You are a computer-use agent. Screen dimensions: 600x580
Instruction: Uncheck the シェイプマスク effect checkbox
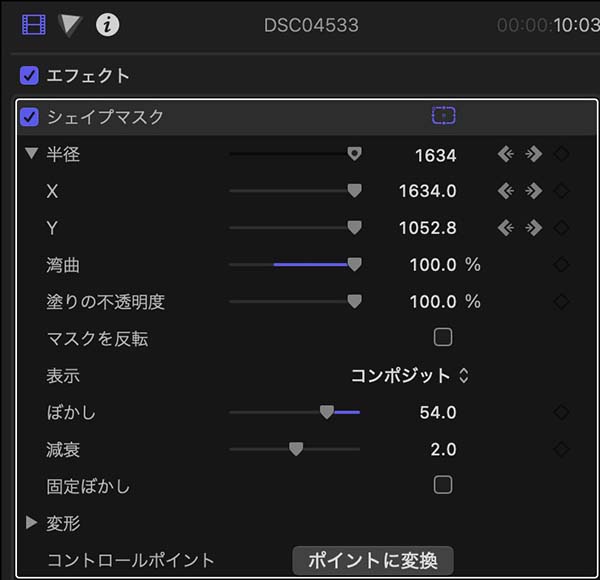29,117
